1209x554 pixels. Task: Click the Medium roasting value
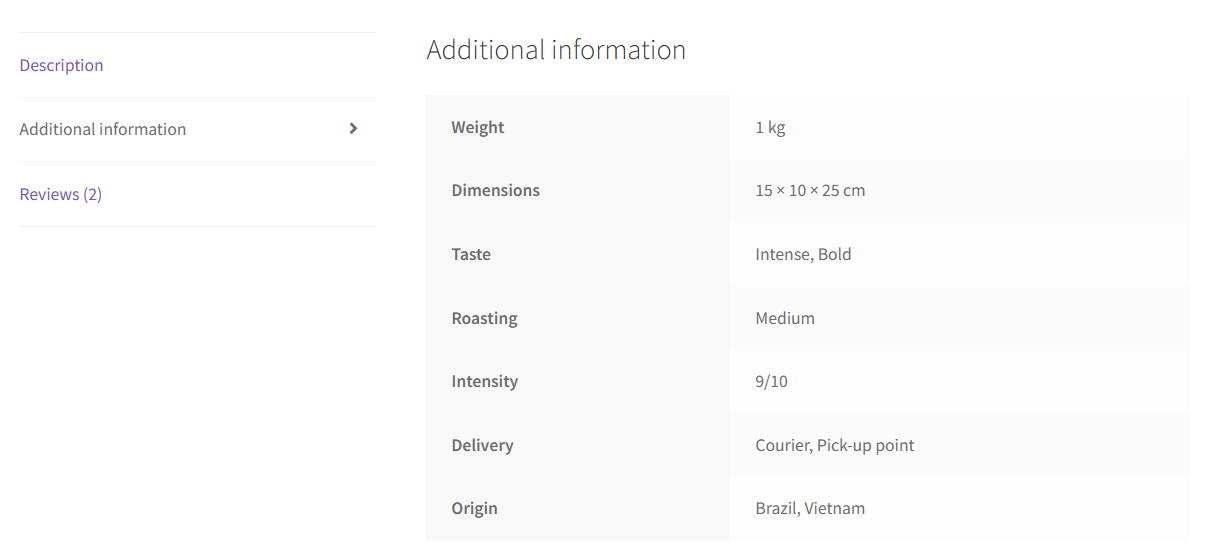[x=785, y=318]
